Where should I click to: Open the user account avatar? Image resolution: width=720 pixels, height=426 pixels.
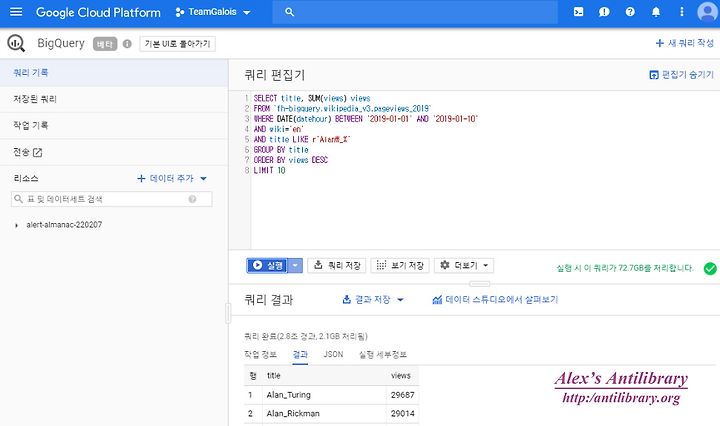707,12
